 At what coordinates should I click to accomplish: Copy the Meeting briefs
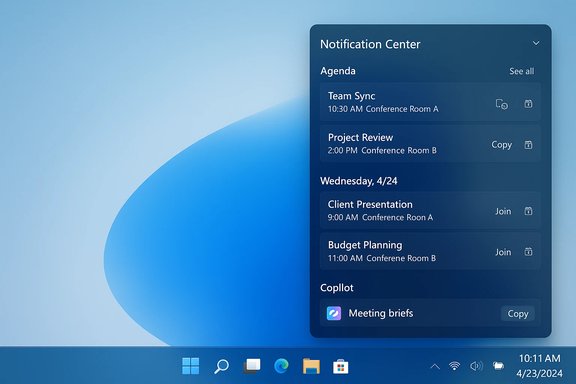coord(518,313)
